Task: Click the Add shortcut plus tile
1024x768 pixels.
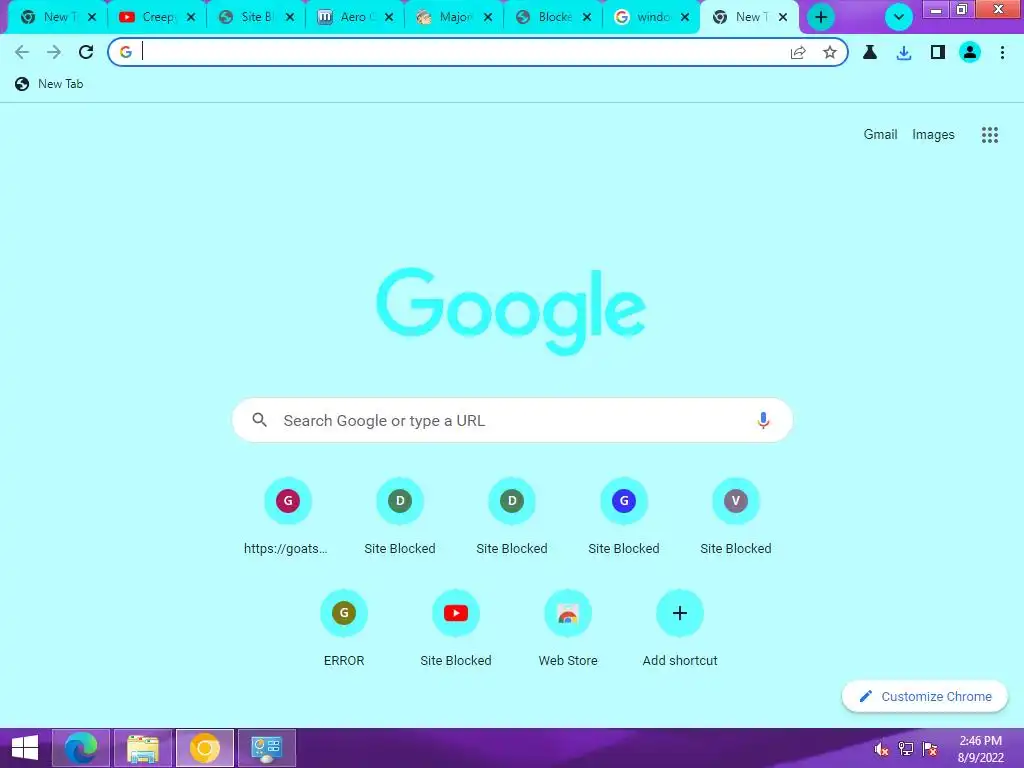Action: tap(680, 630)
